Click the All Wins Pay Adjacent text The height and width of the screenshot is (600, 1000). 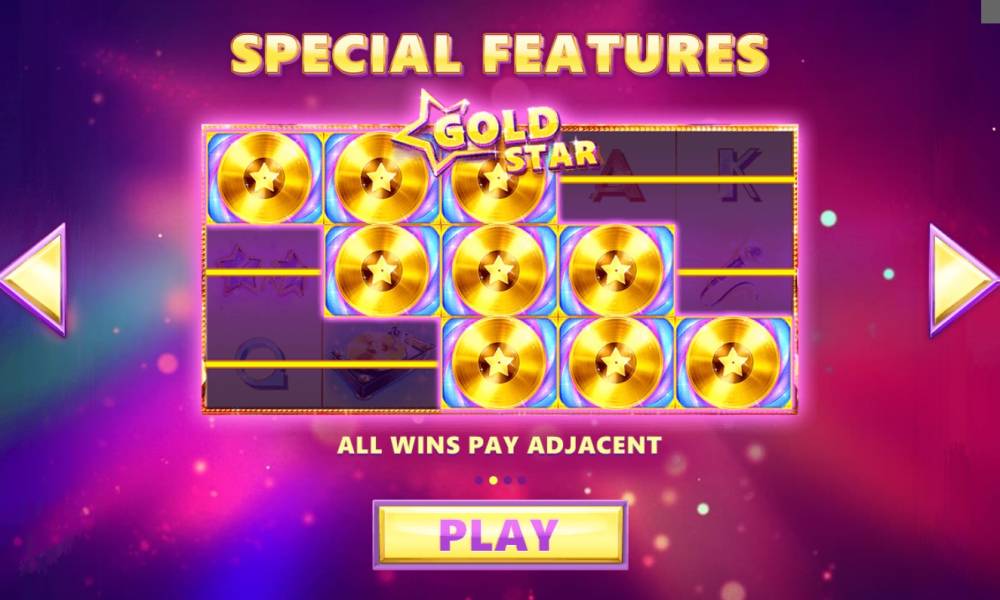tap(499, 444)
